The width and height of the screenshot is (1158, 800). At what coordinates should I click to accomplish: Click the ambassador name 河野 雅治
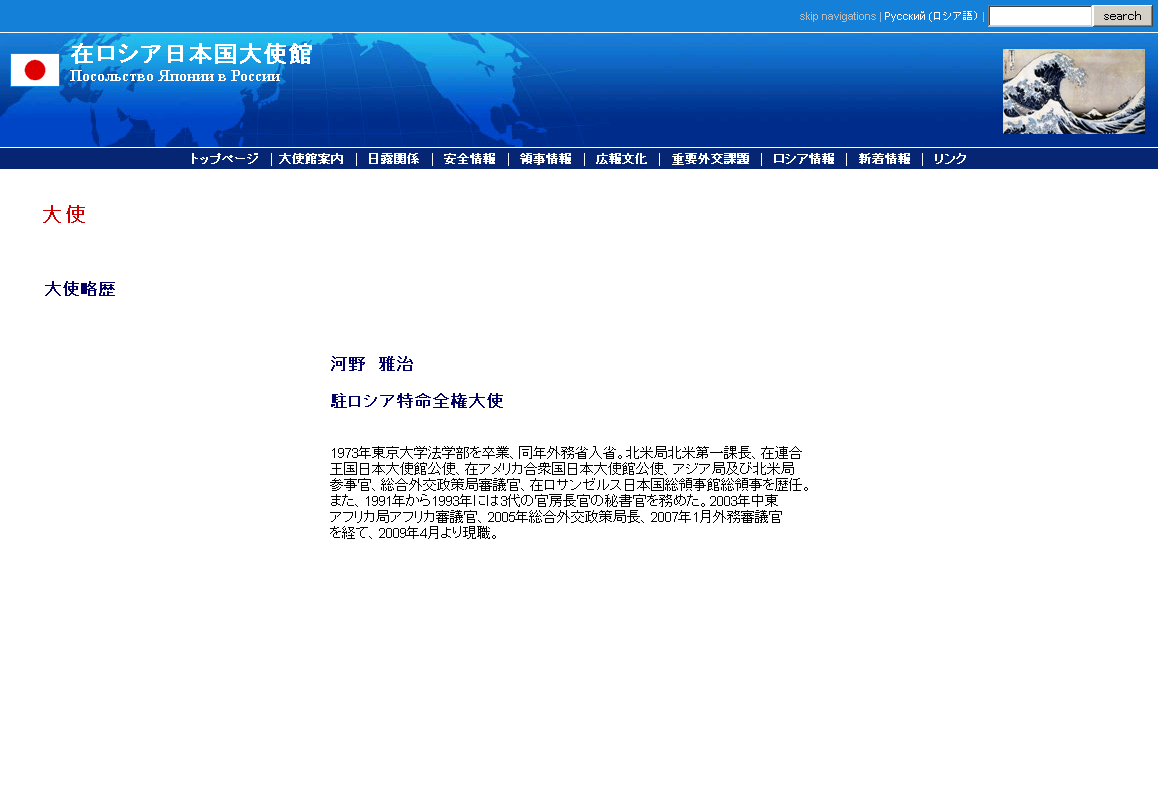[371, 364]
